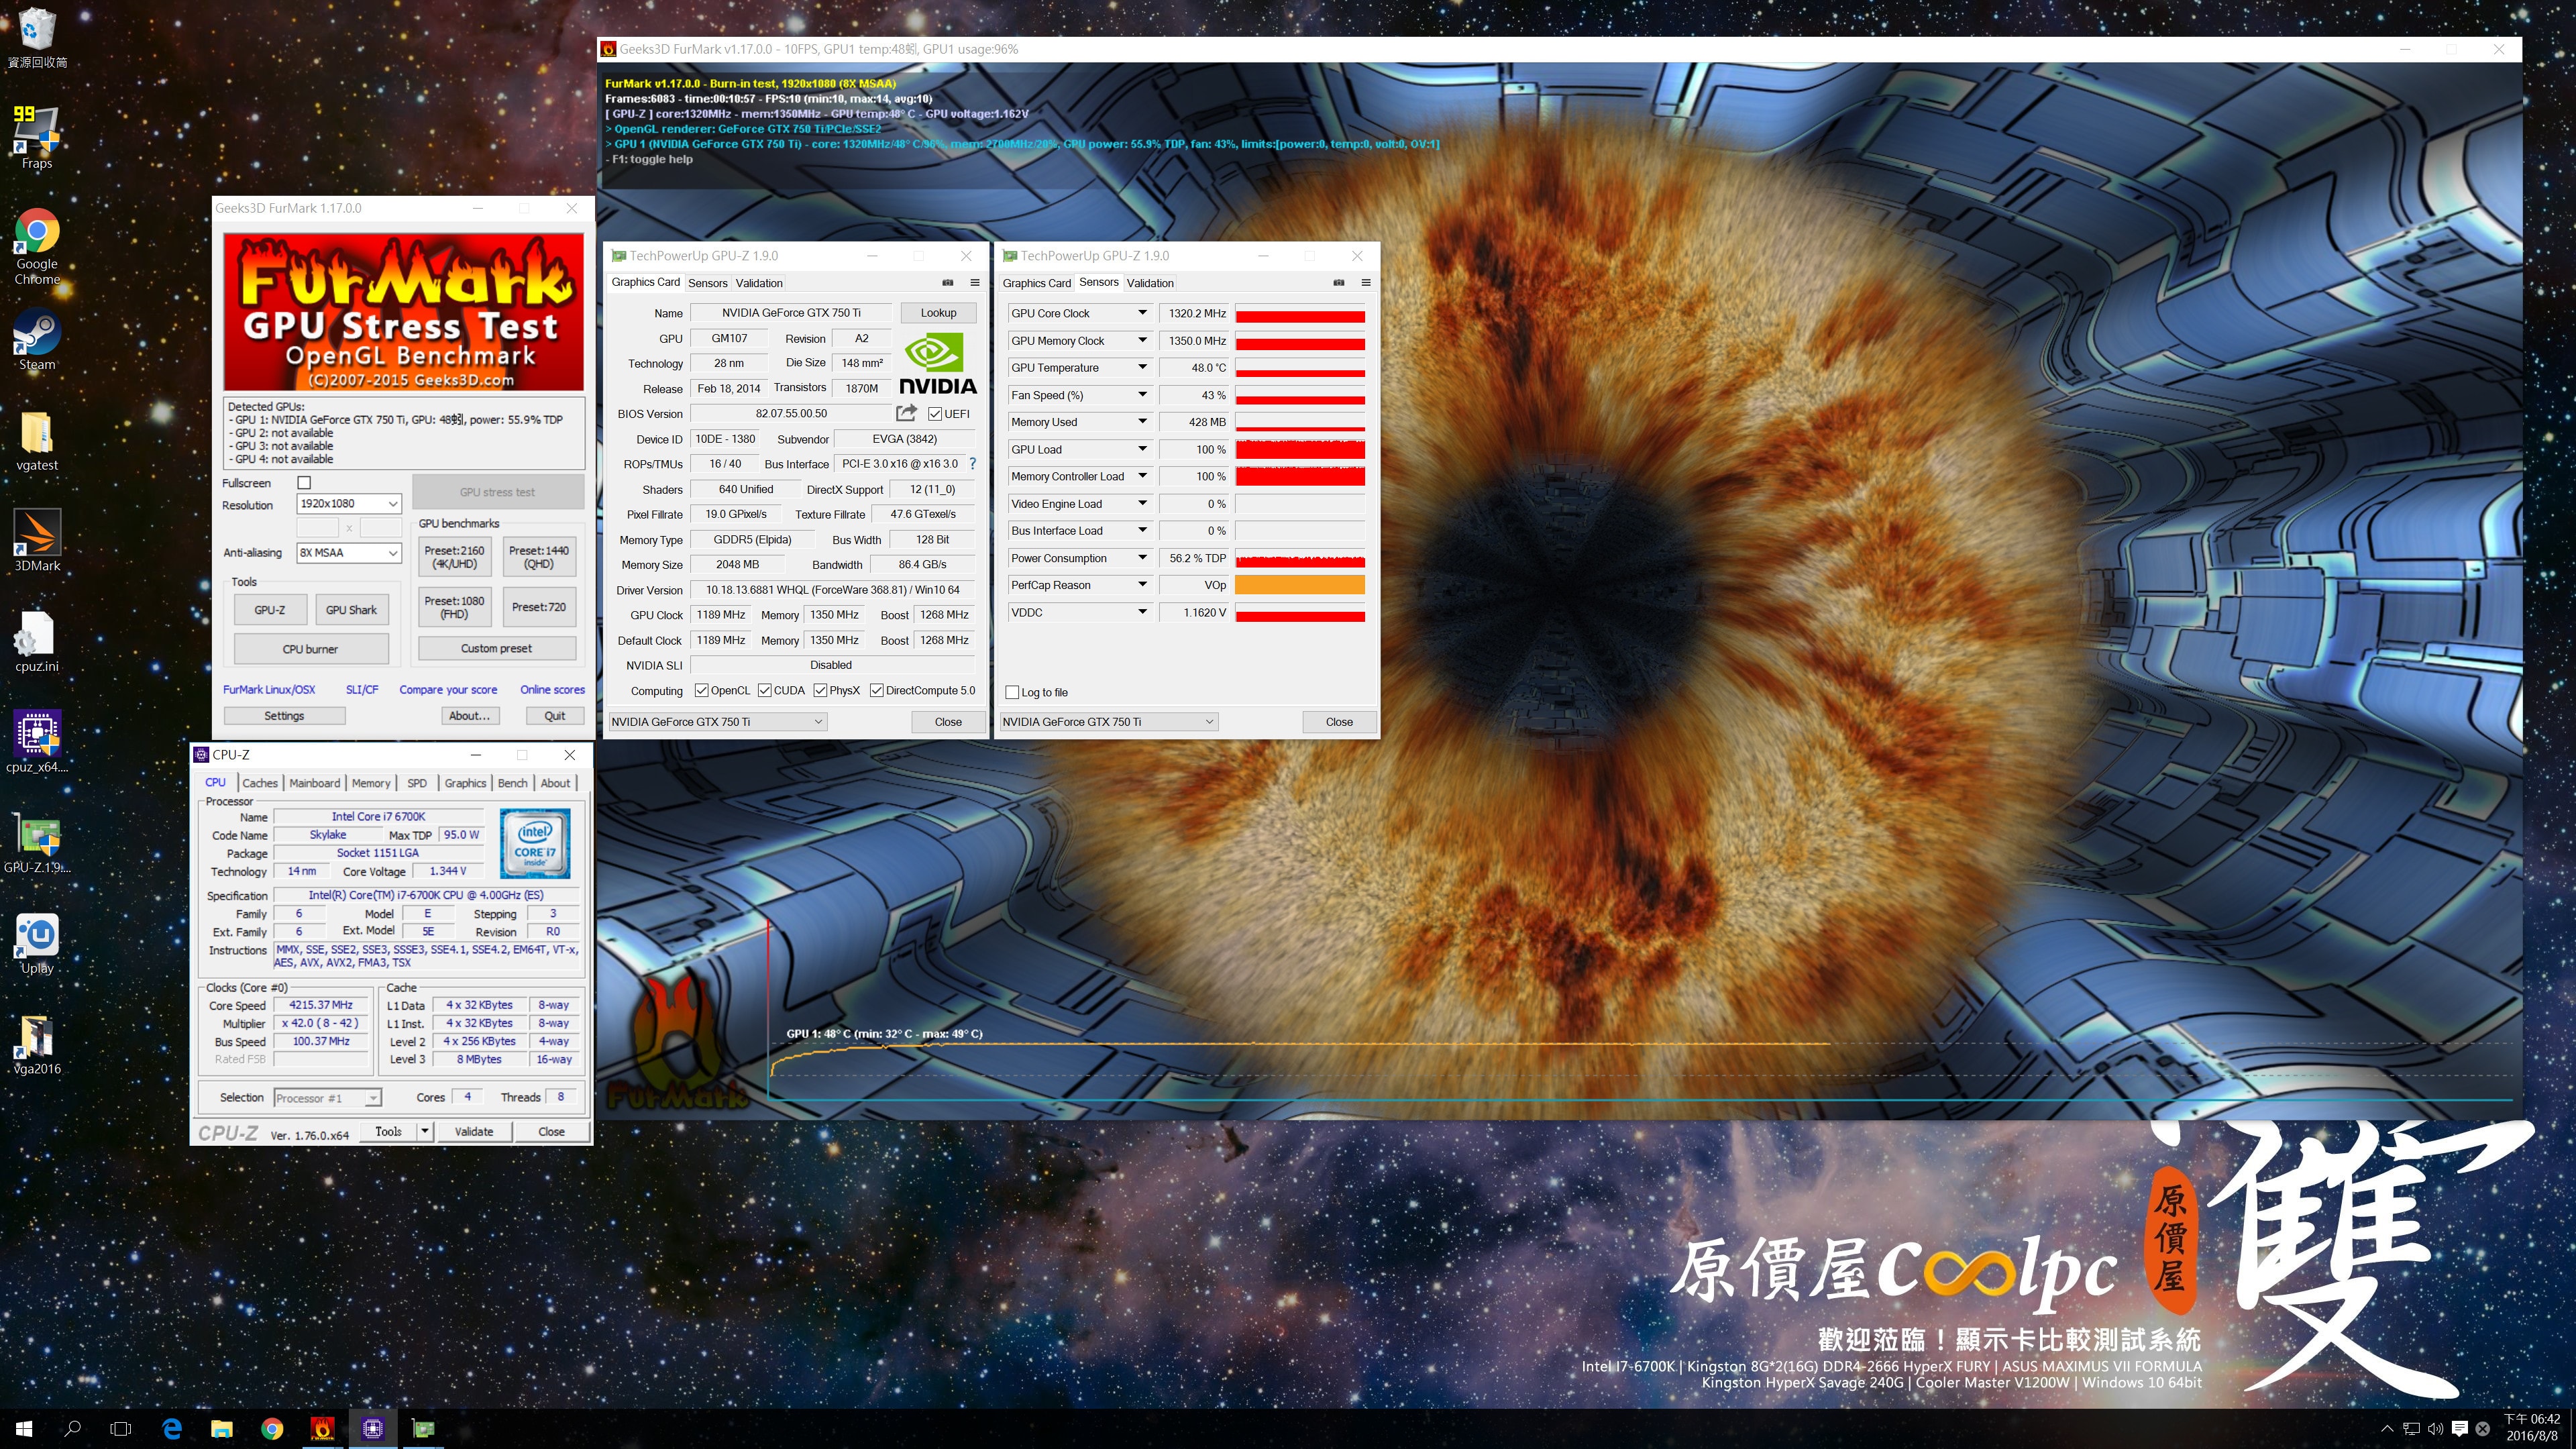This screenshot has height=1449, width=2576.
Task: Open the GPU-Z 1.9 desktop icon
Action: (x=37, y=842)
